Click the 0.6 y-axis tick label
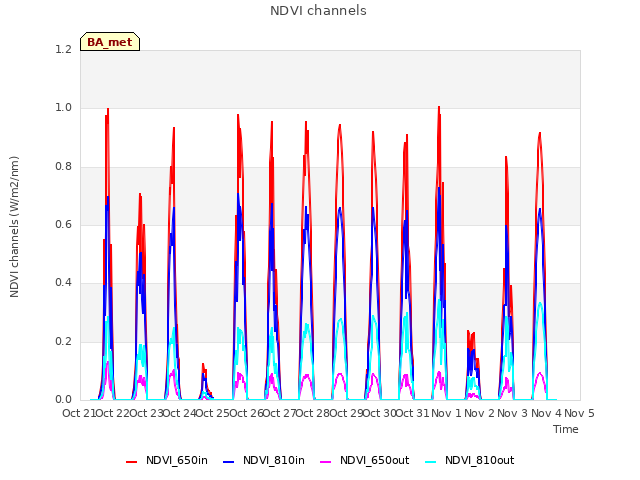Image resolution: width=640 pixels, height=480 pixels. pos(63,224)
